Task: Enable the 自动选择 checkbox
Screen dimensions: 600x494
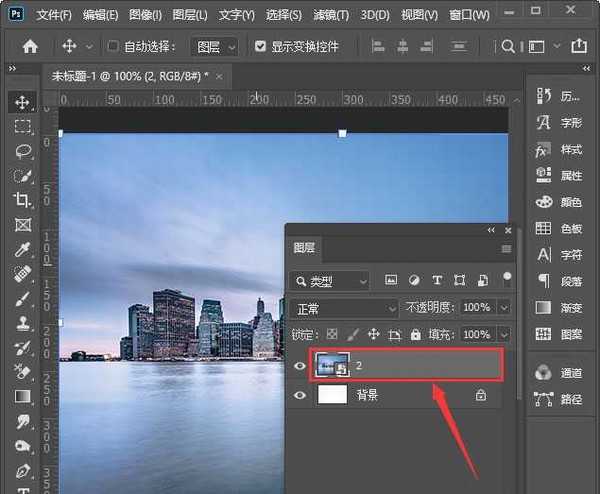Action: point(113,46)
